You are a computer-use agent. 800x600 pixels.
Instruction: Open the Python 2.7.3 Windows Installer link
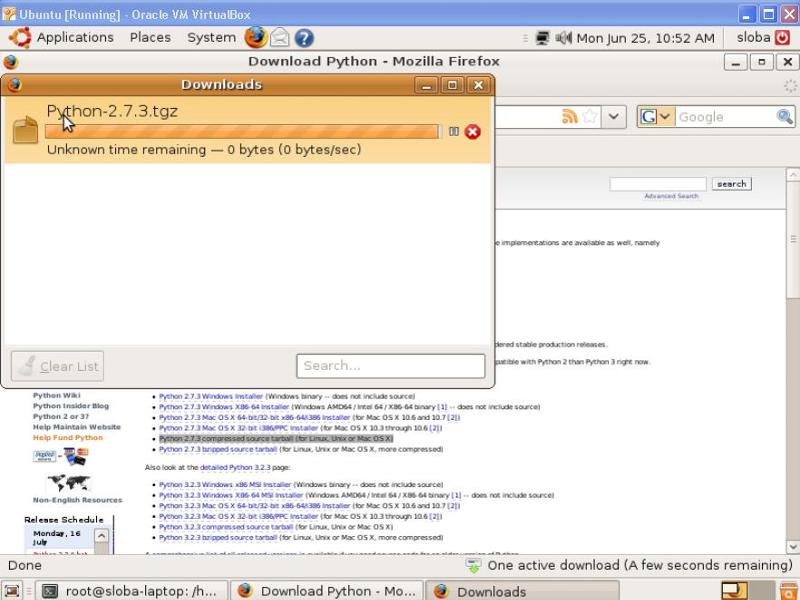pyautogui.click(x=211, y=396)
